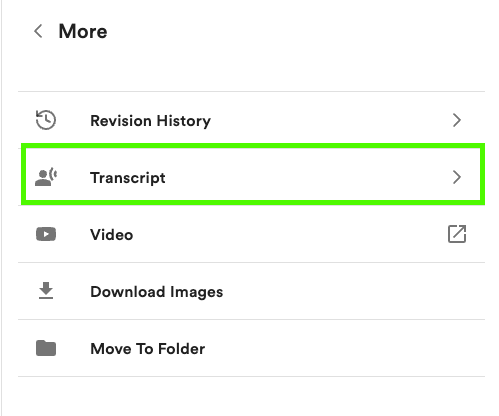
Task: Choose Move To Folder
Action: point(148,349)
